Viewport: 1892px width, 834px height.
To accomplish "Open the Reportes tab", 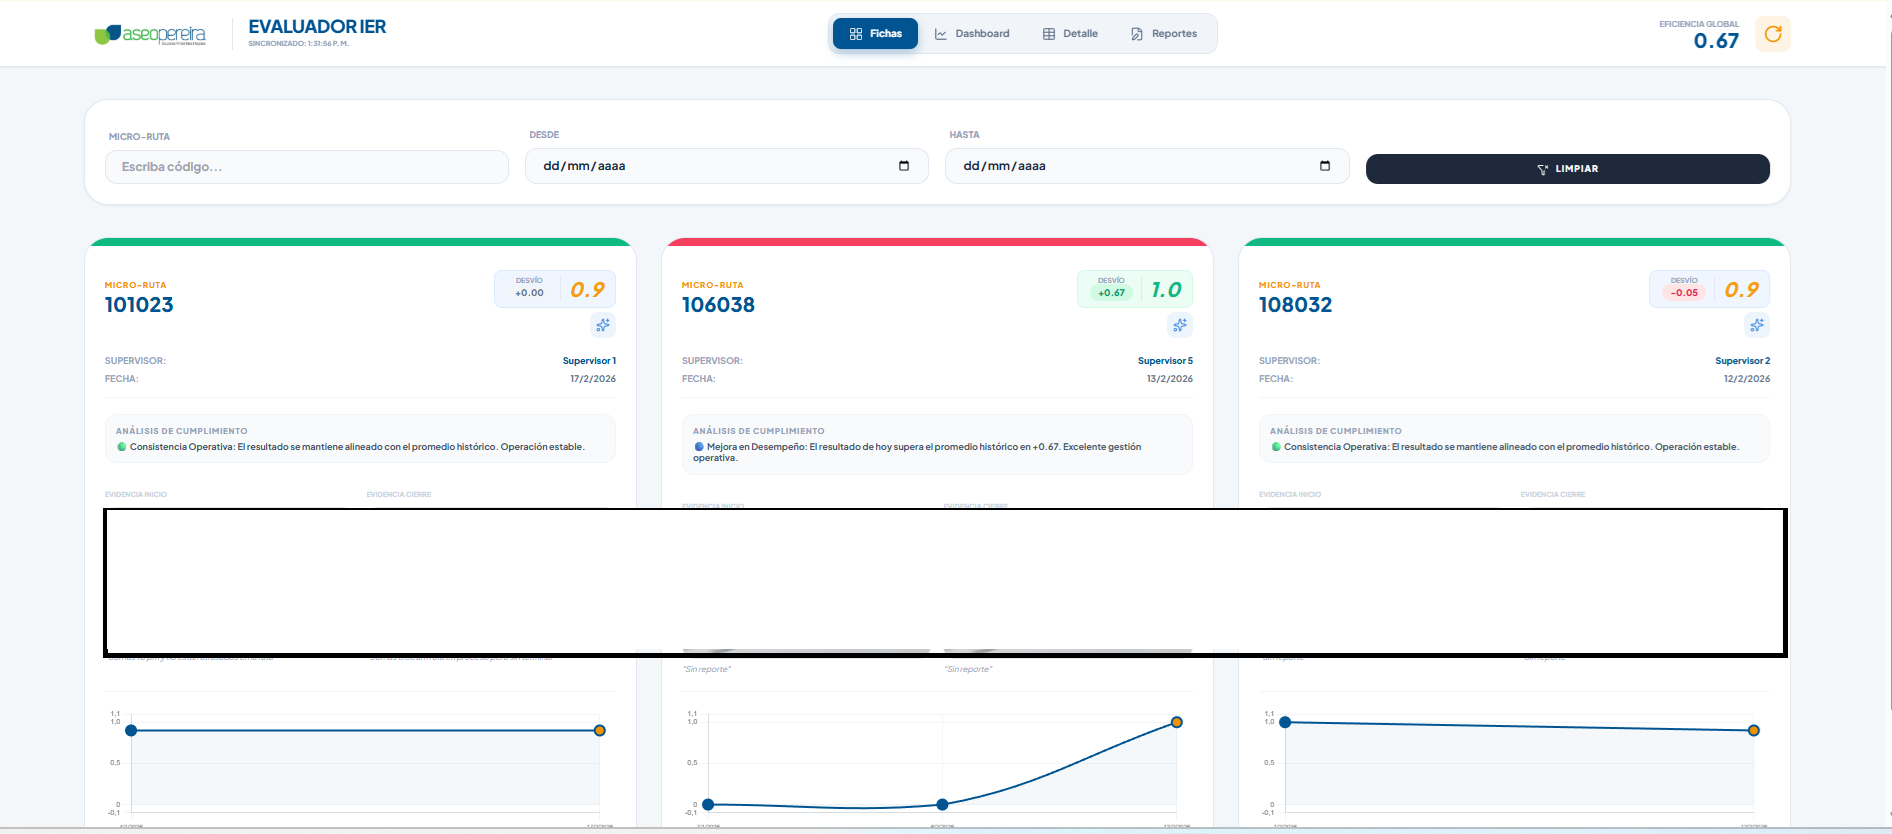I will point(1164,34).
